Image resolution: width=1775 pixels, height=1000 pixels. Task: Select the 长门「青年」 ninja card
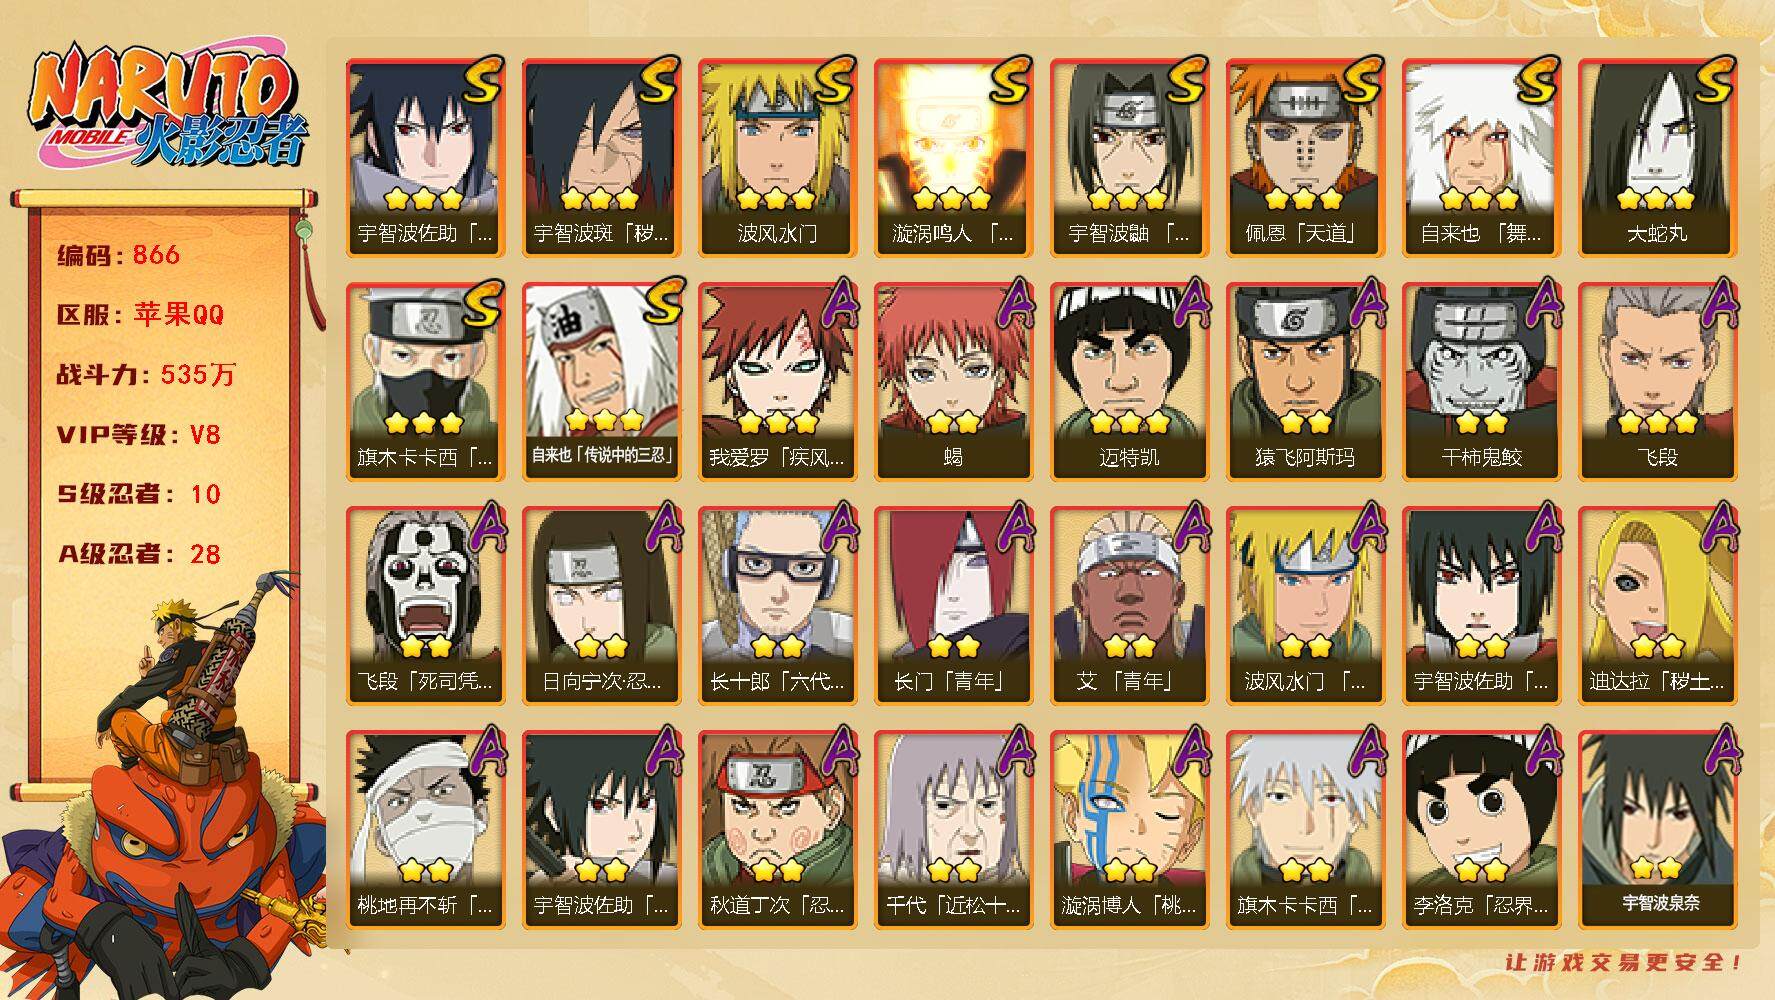(x=953, y=606)
